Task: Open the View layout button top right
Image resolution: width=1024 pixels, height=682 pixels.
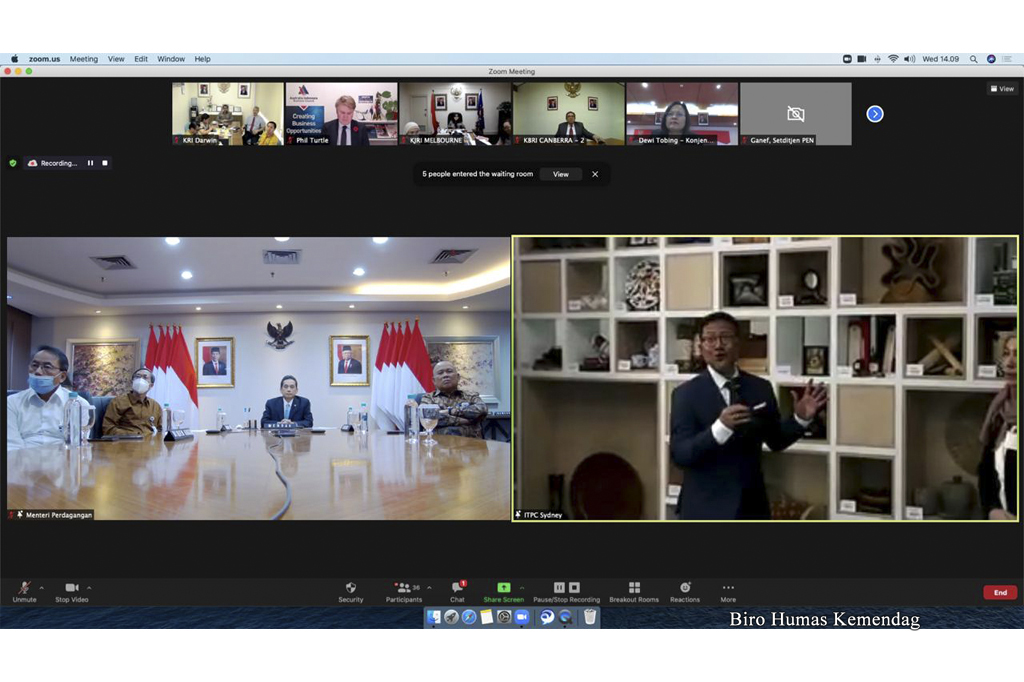Action: [x=1002, y=89]
